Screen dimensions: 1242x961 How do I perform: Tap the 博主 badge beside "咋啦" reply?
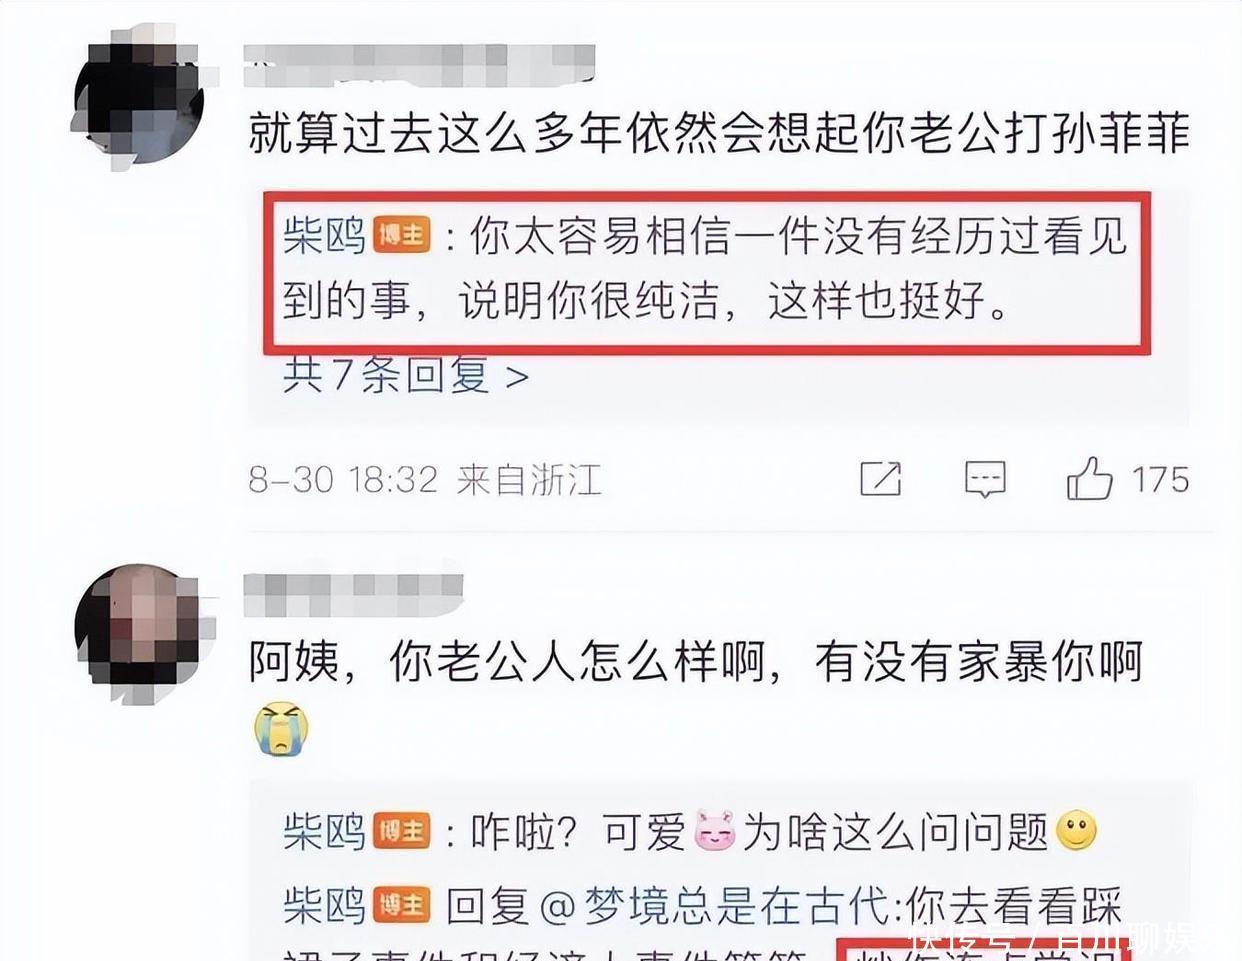click(402, 831)
